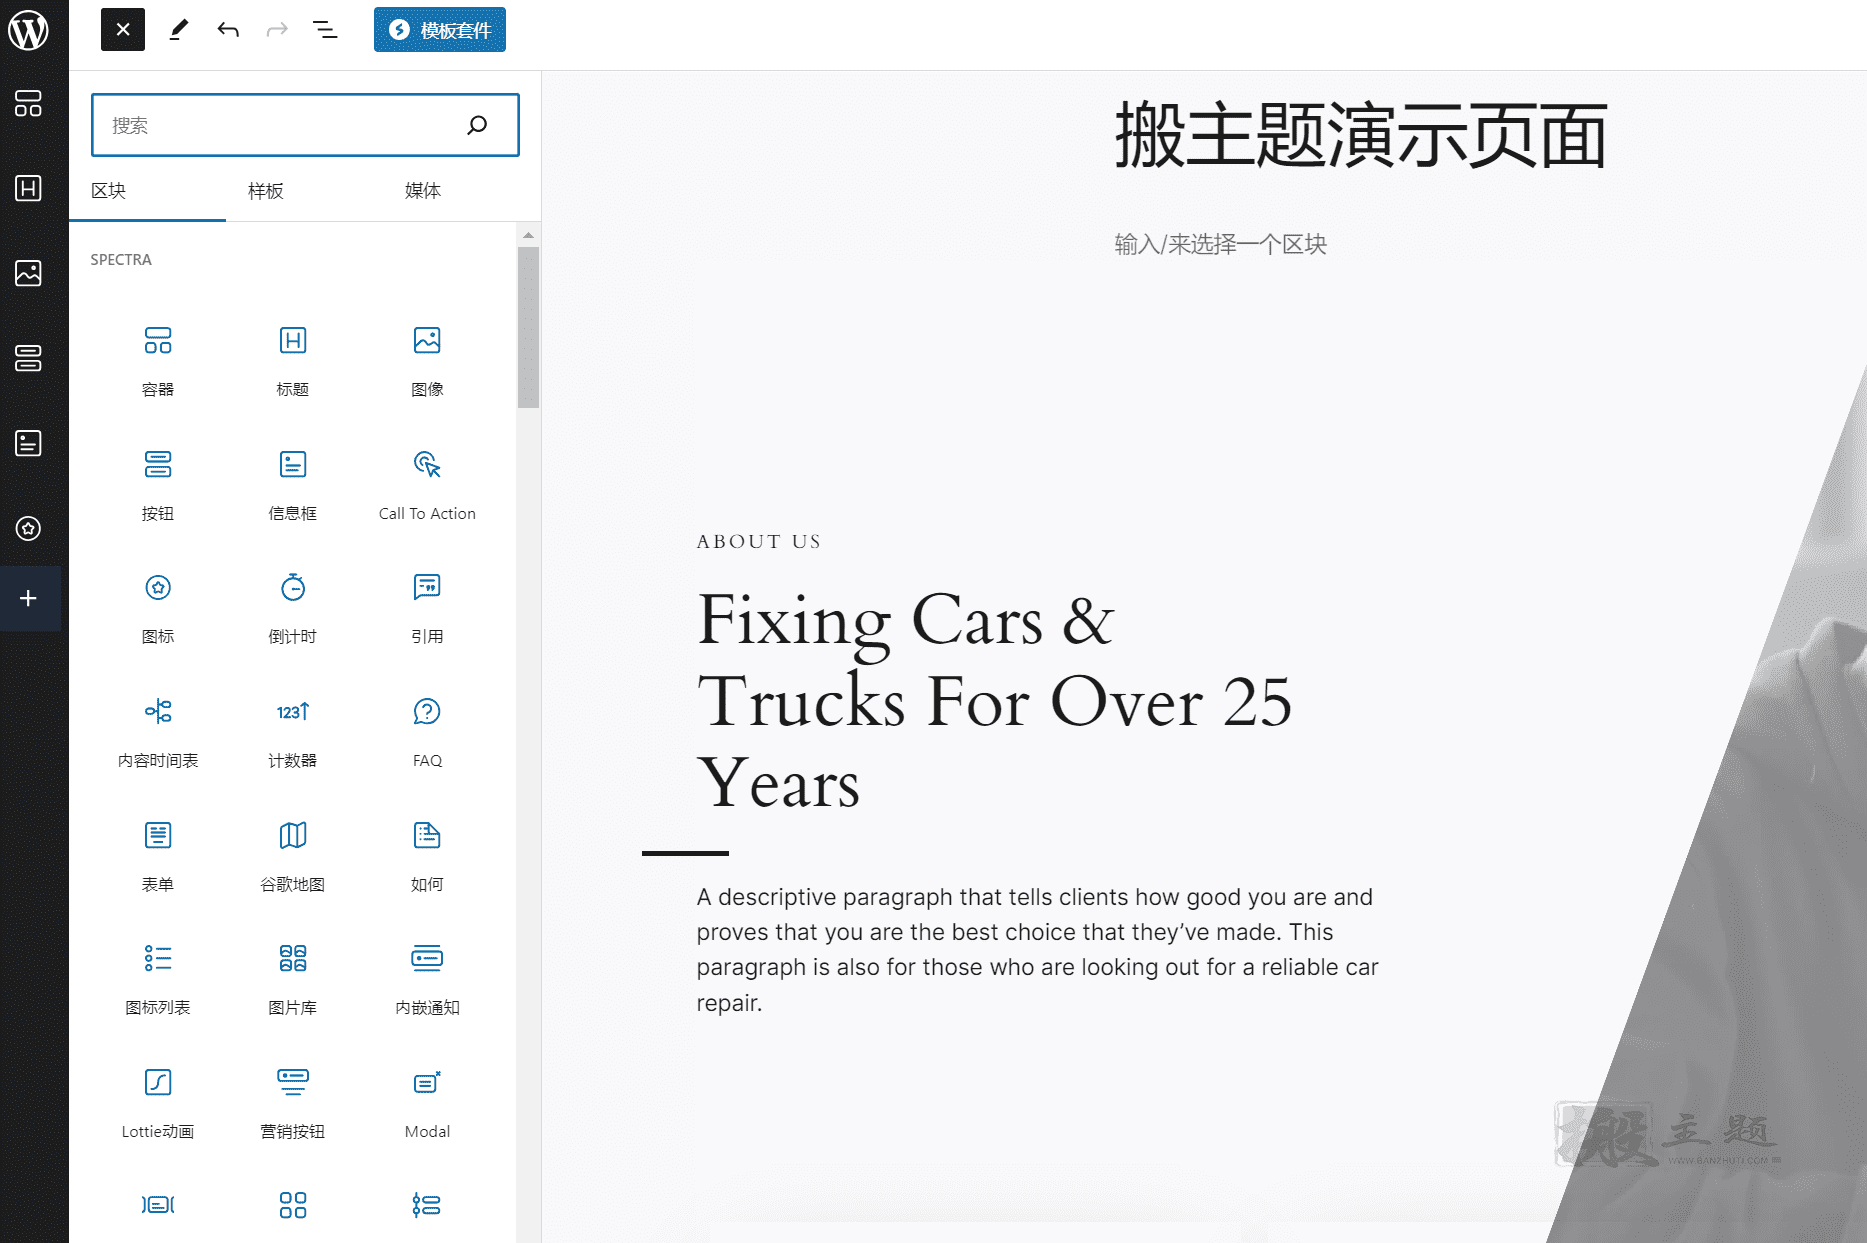Add the Call To Action block

pos(427,485)
